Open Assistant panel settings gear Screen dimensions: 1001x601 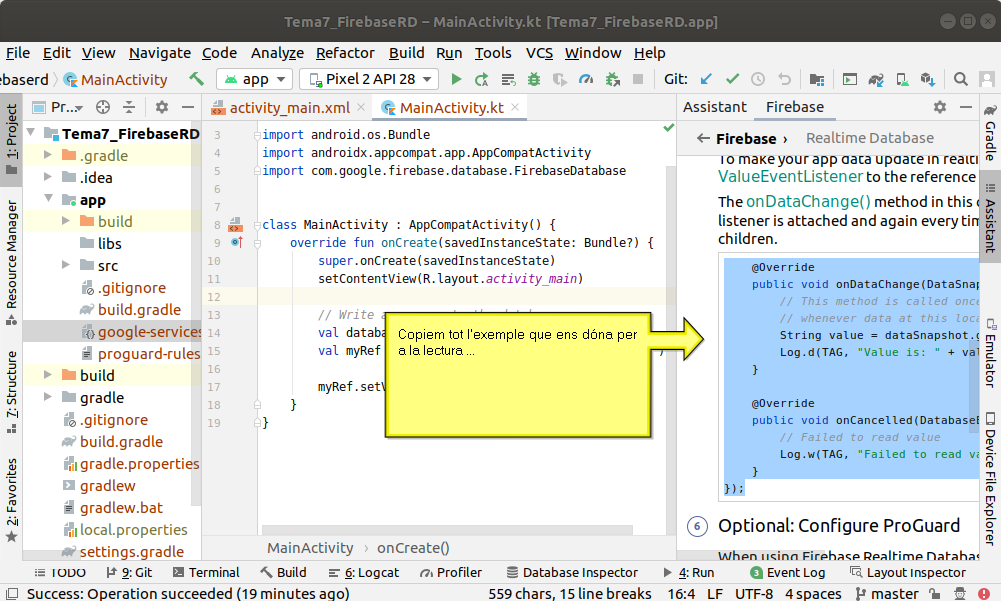point(940,107)
